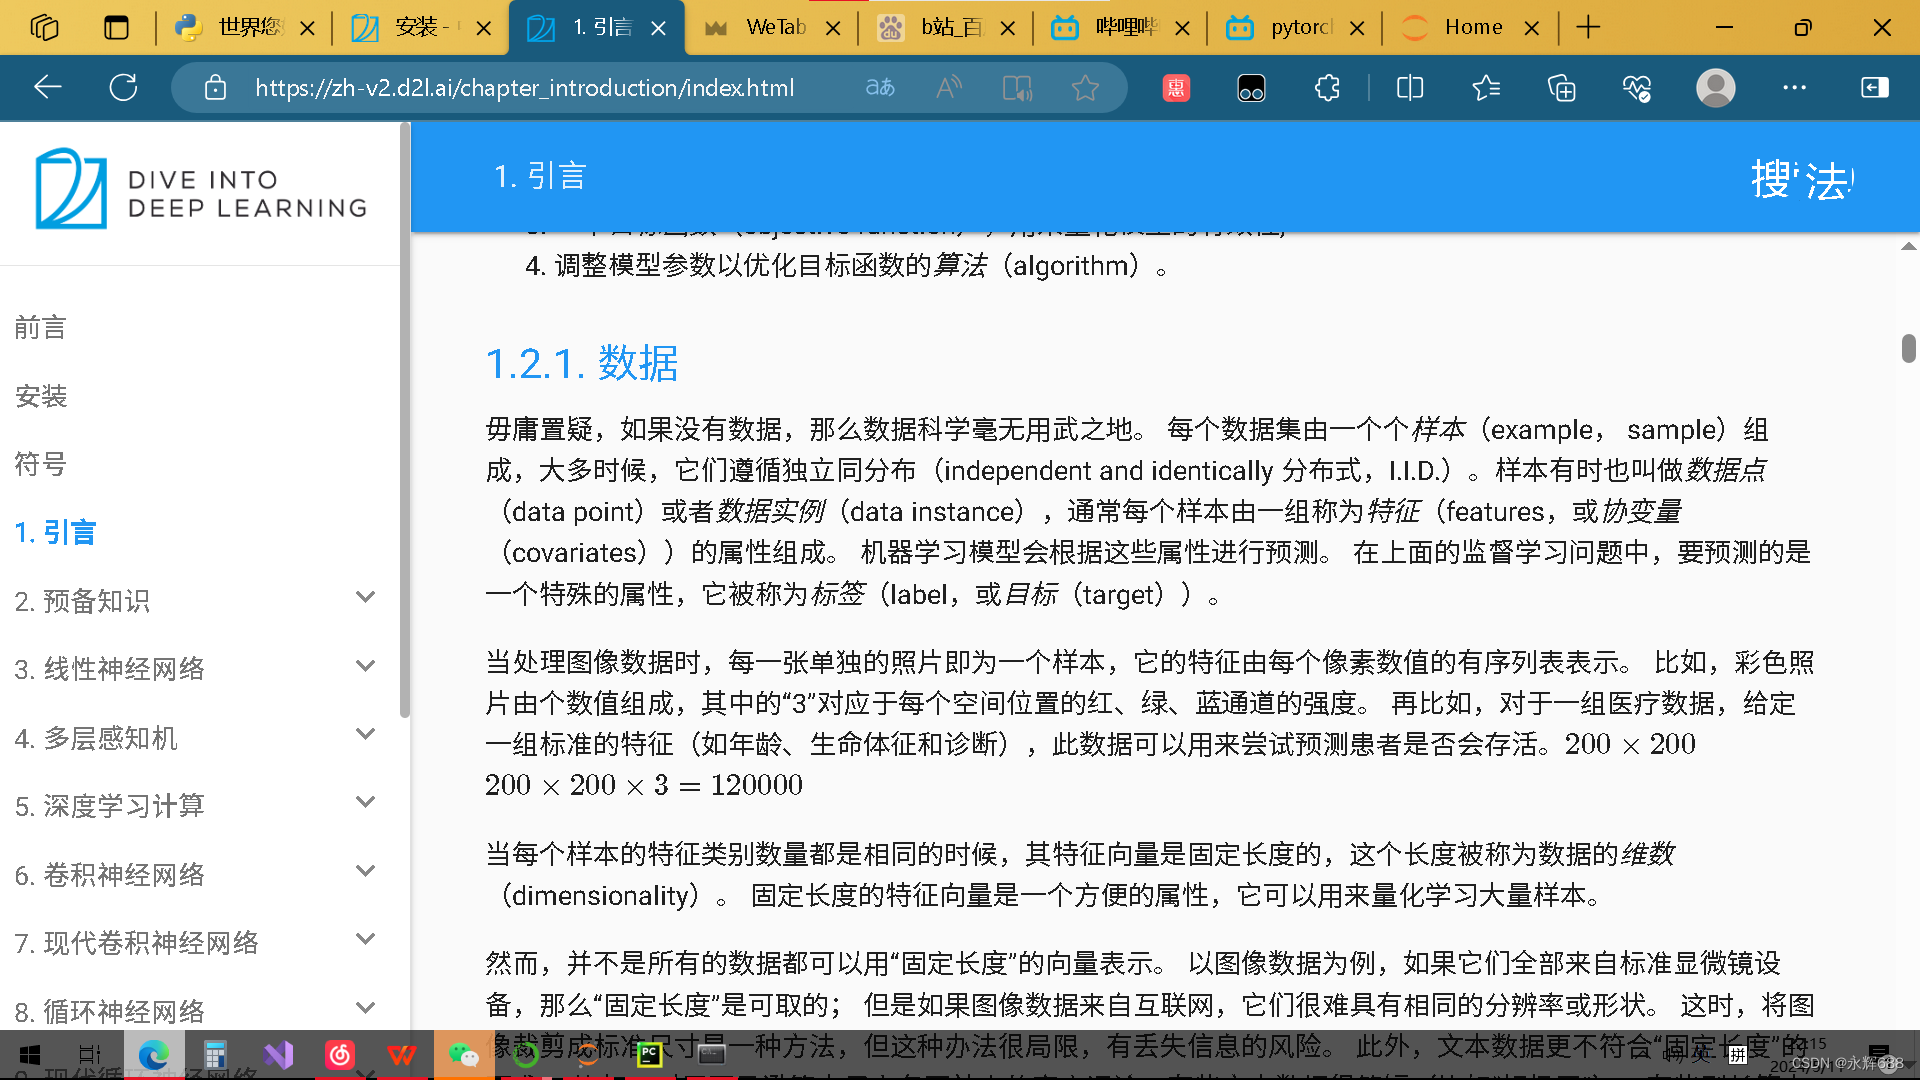Open the translate page icon

(879, 88)
